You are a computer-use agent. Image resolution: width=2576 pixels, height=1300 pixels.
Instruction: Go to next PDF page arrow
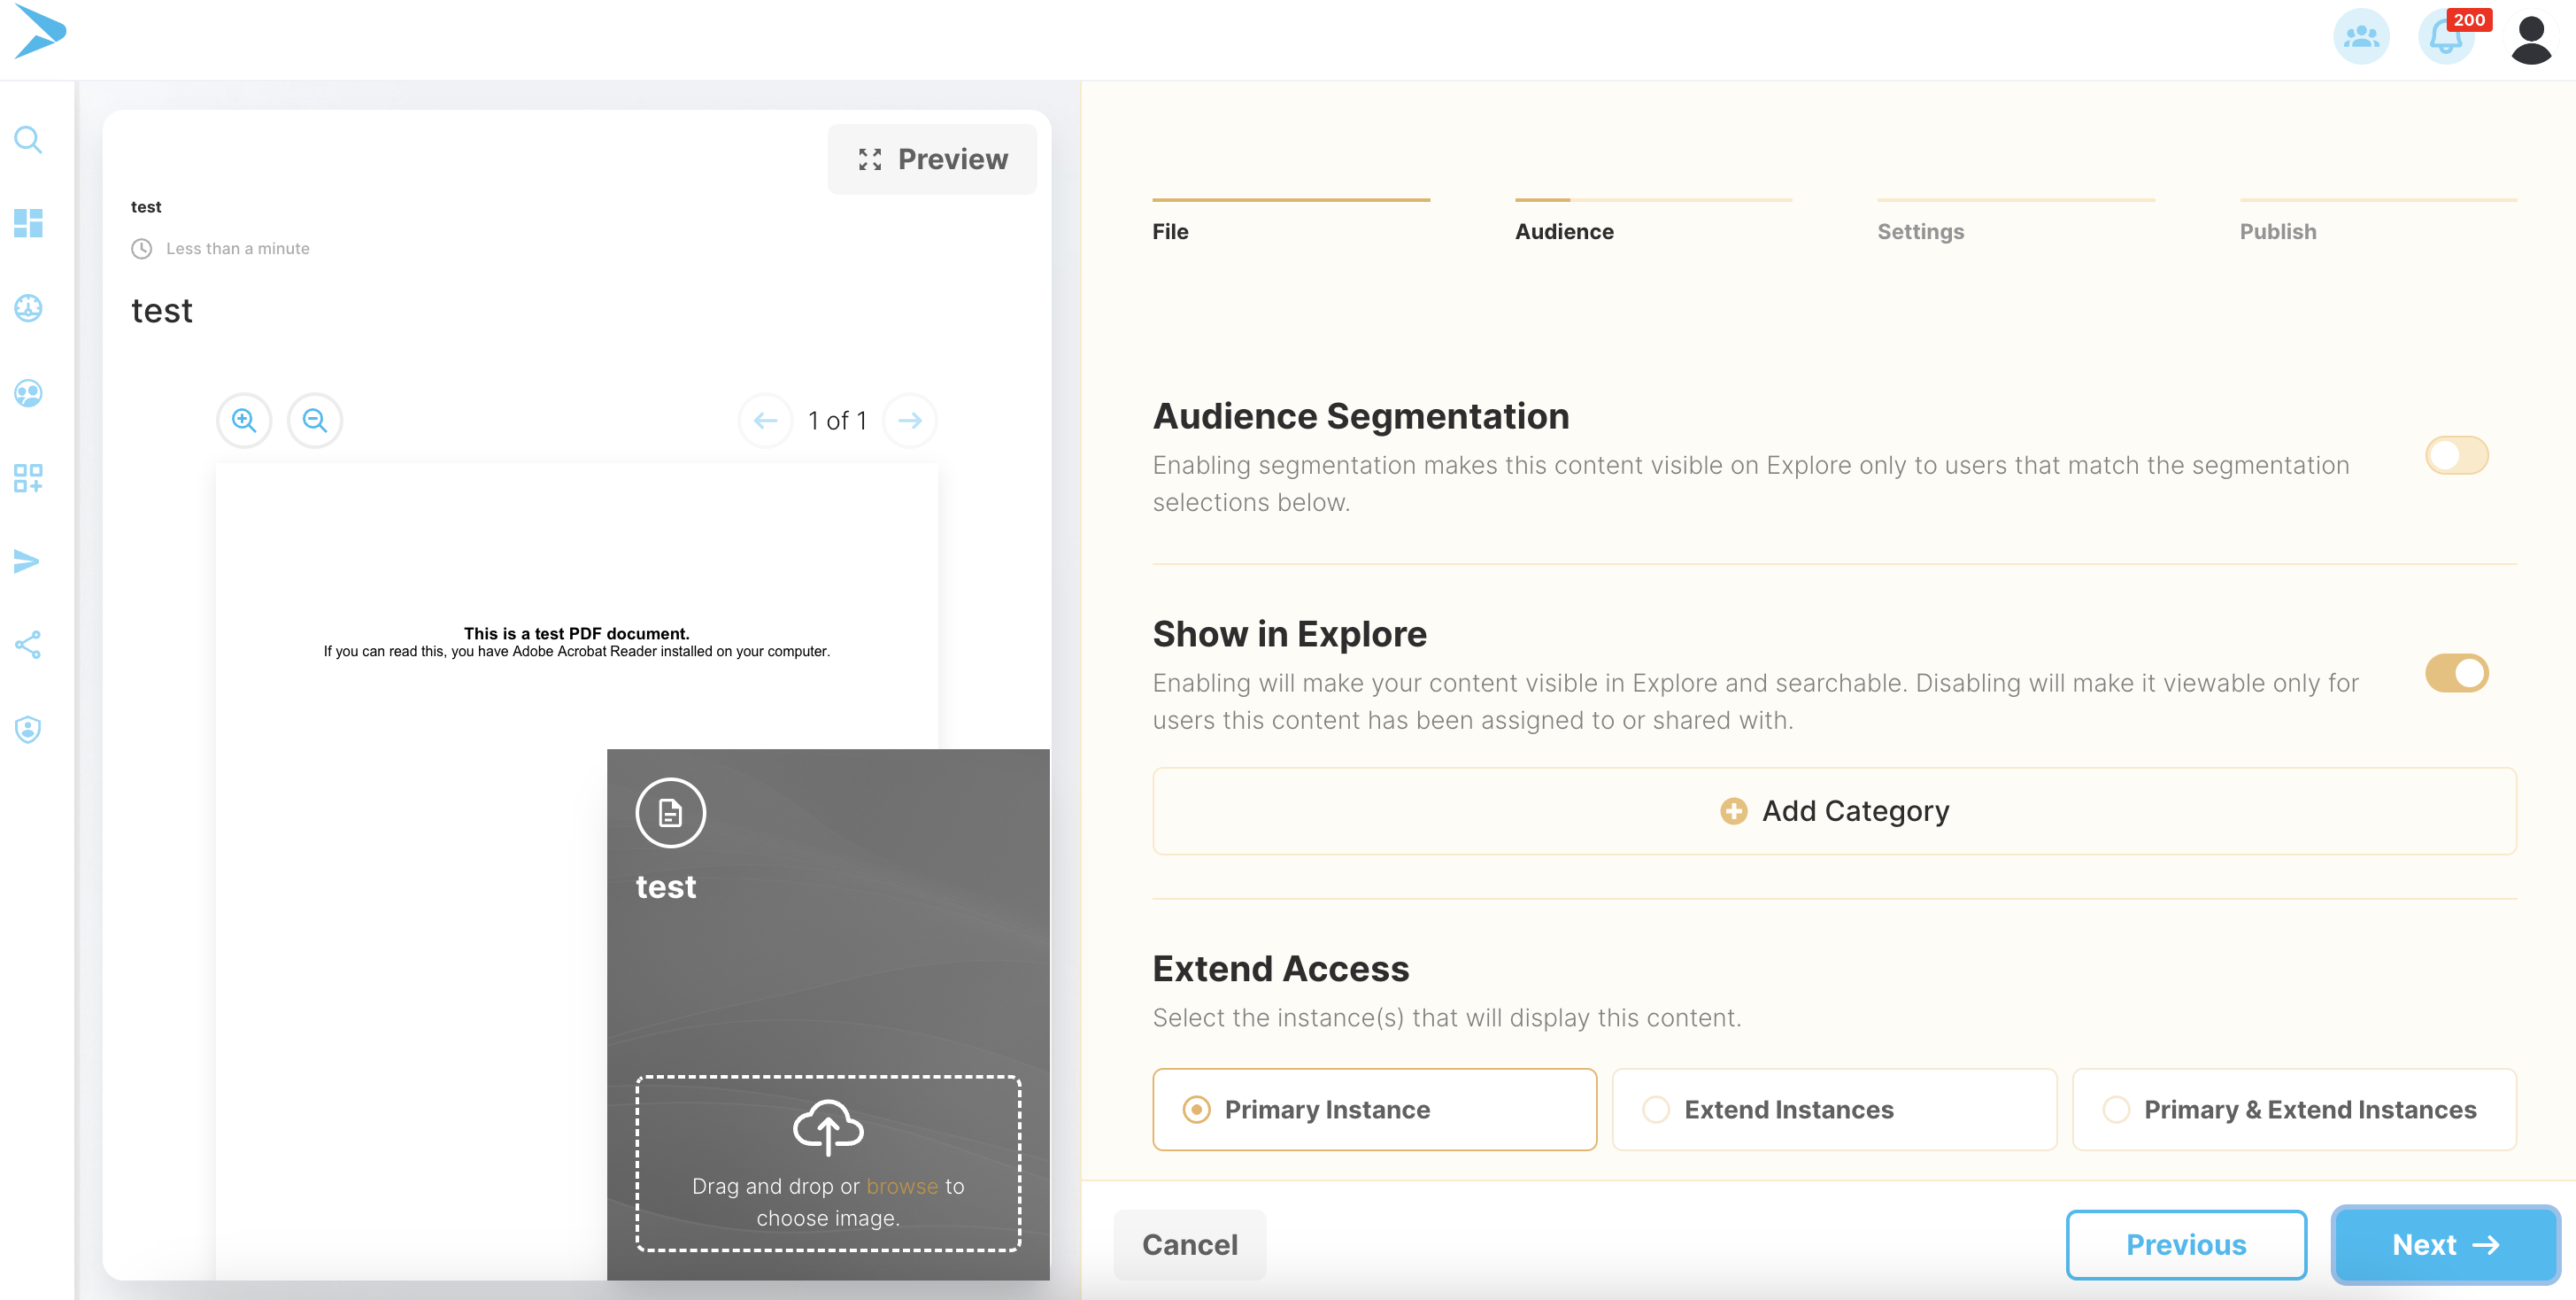(x=910, y=420)
